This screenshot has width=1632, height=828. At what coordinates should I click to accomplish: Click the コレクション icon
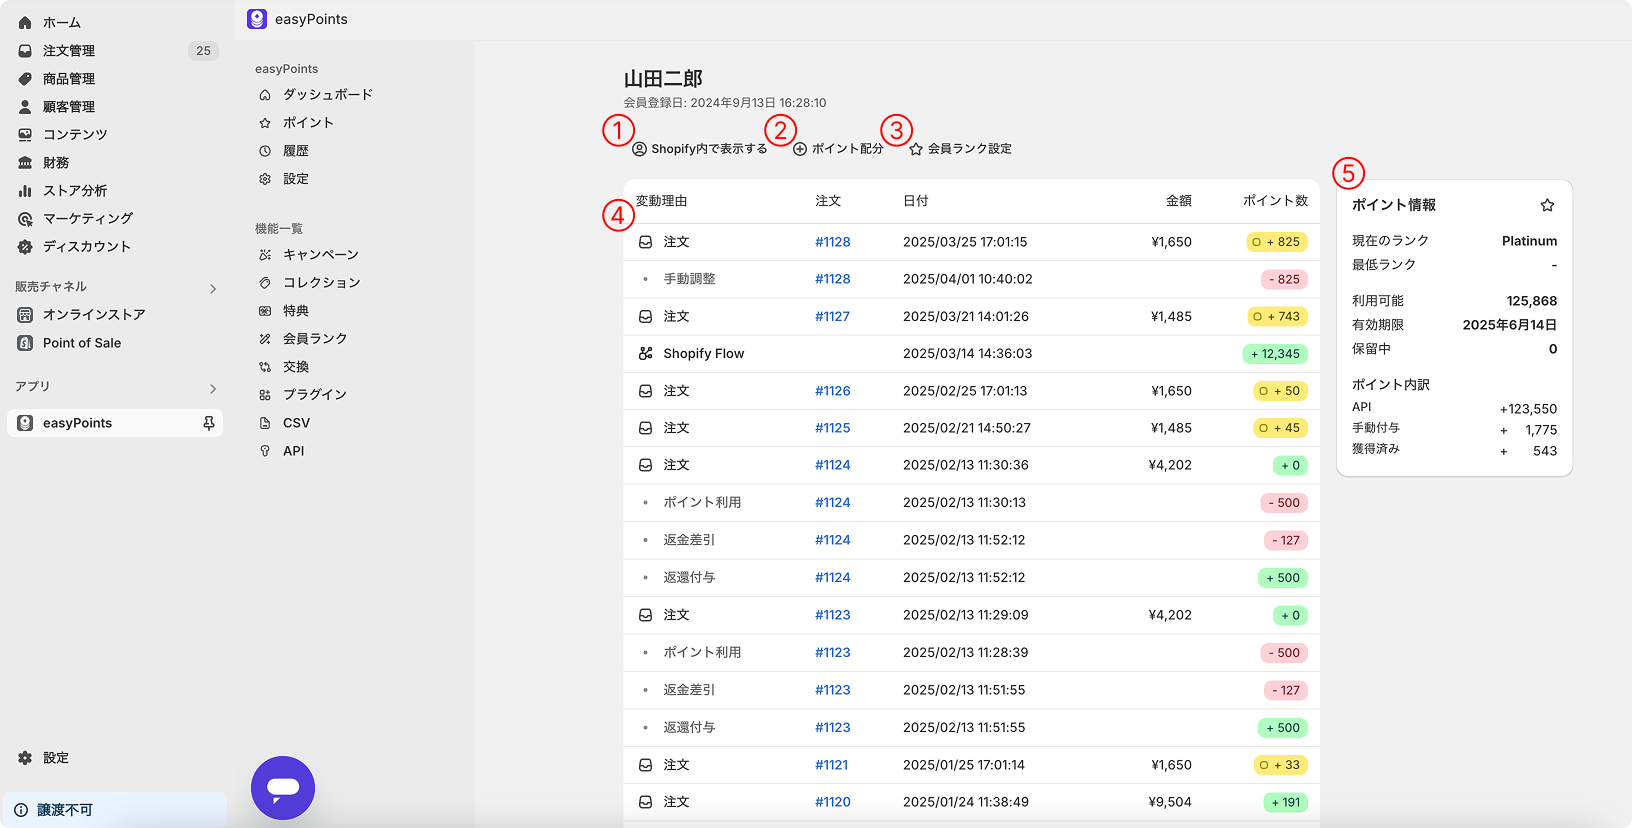pos(265,282)
